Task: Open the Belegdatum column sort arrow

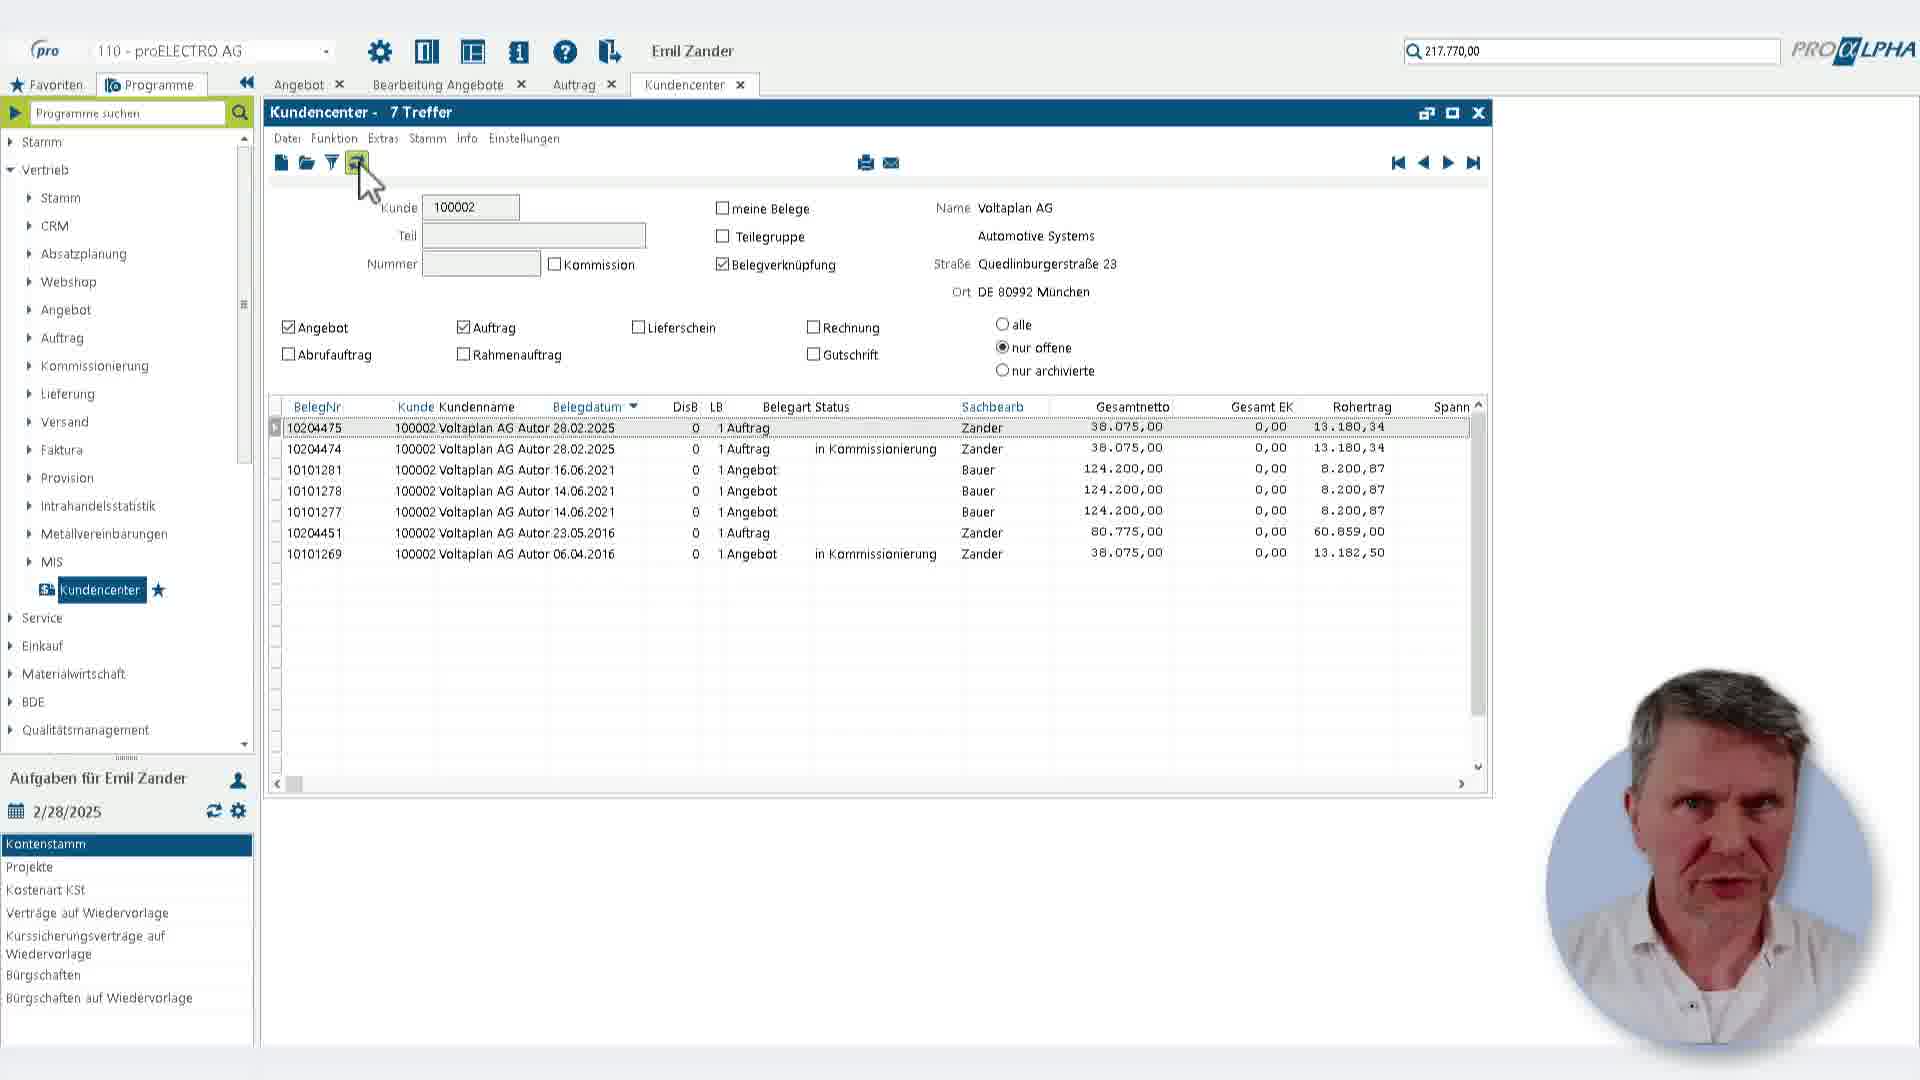Action: tap(633, 406)
